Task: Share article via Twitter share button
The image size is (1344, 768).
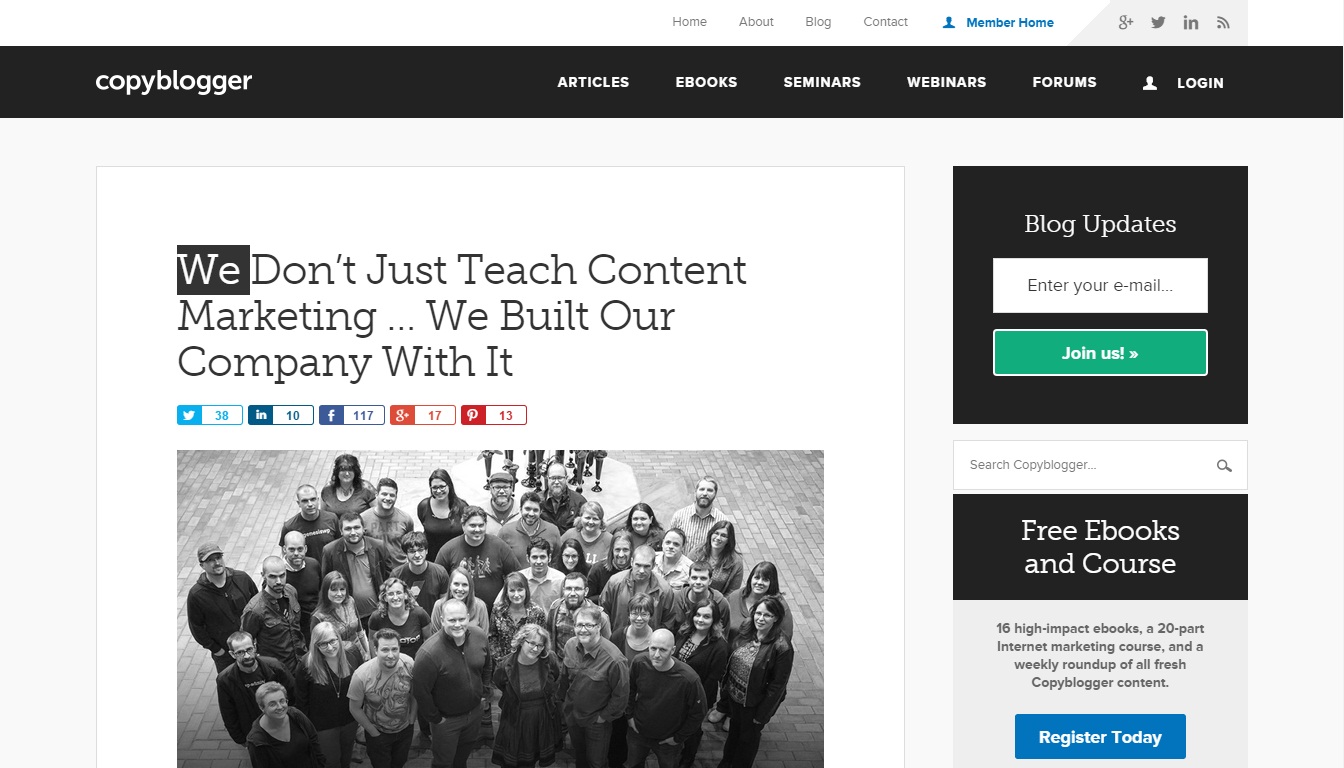Action: pos(210,415)
